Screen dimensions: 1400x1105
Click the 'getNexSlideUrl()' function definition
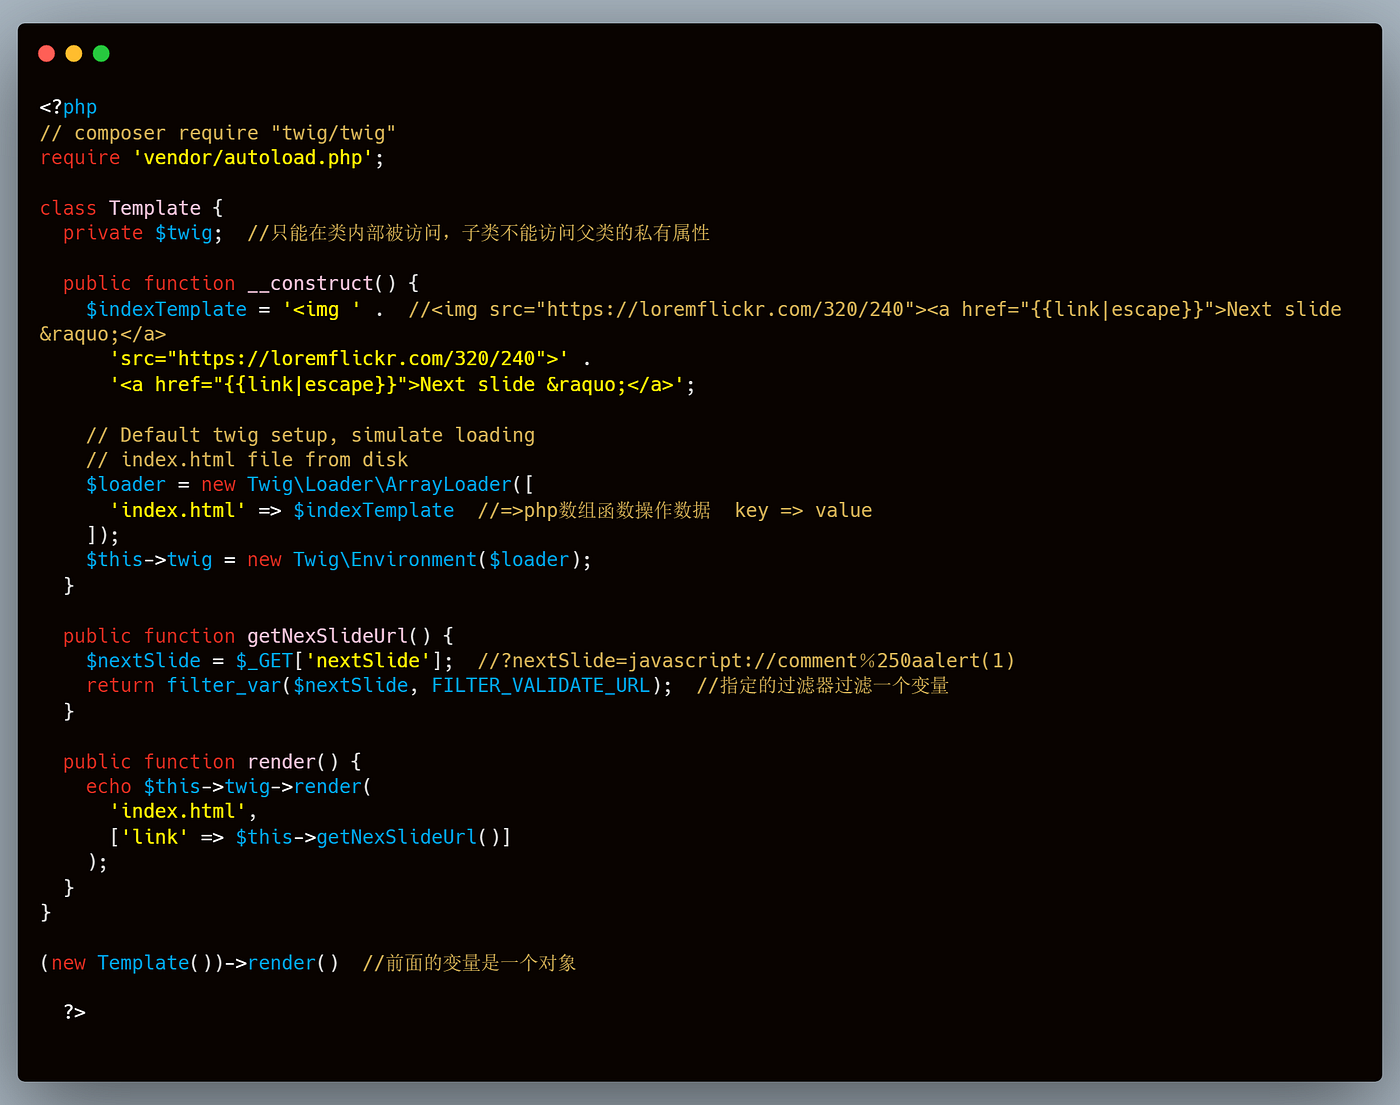pos(339,636)
